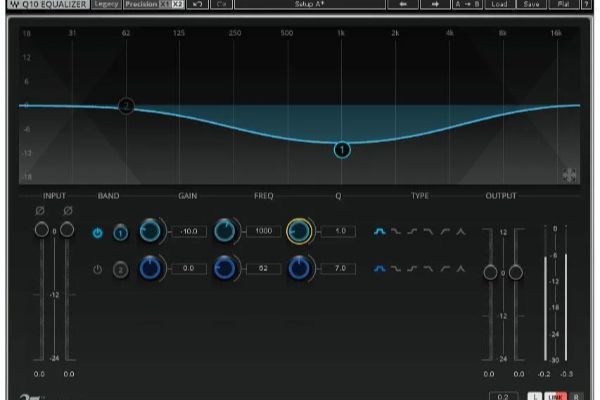
Task: Enable band 2 power button
Action: point(98,269)
